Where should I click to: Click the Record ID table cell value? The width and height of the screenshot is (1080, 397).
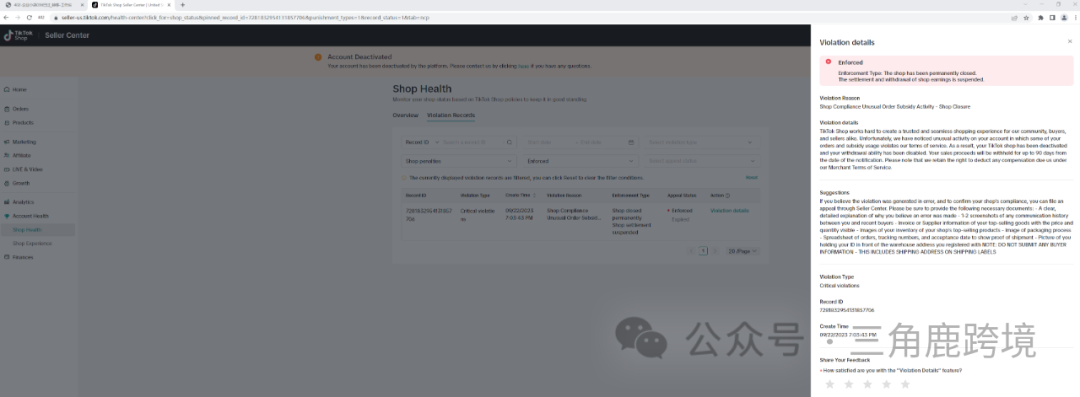click(x=429, y=214)
